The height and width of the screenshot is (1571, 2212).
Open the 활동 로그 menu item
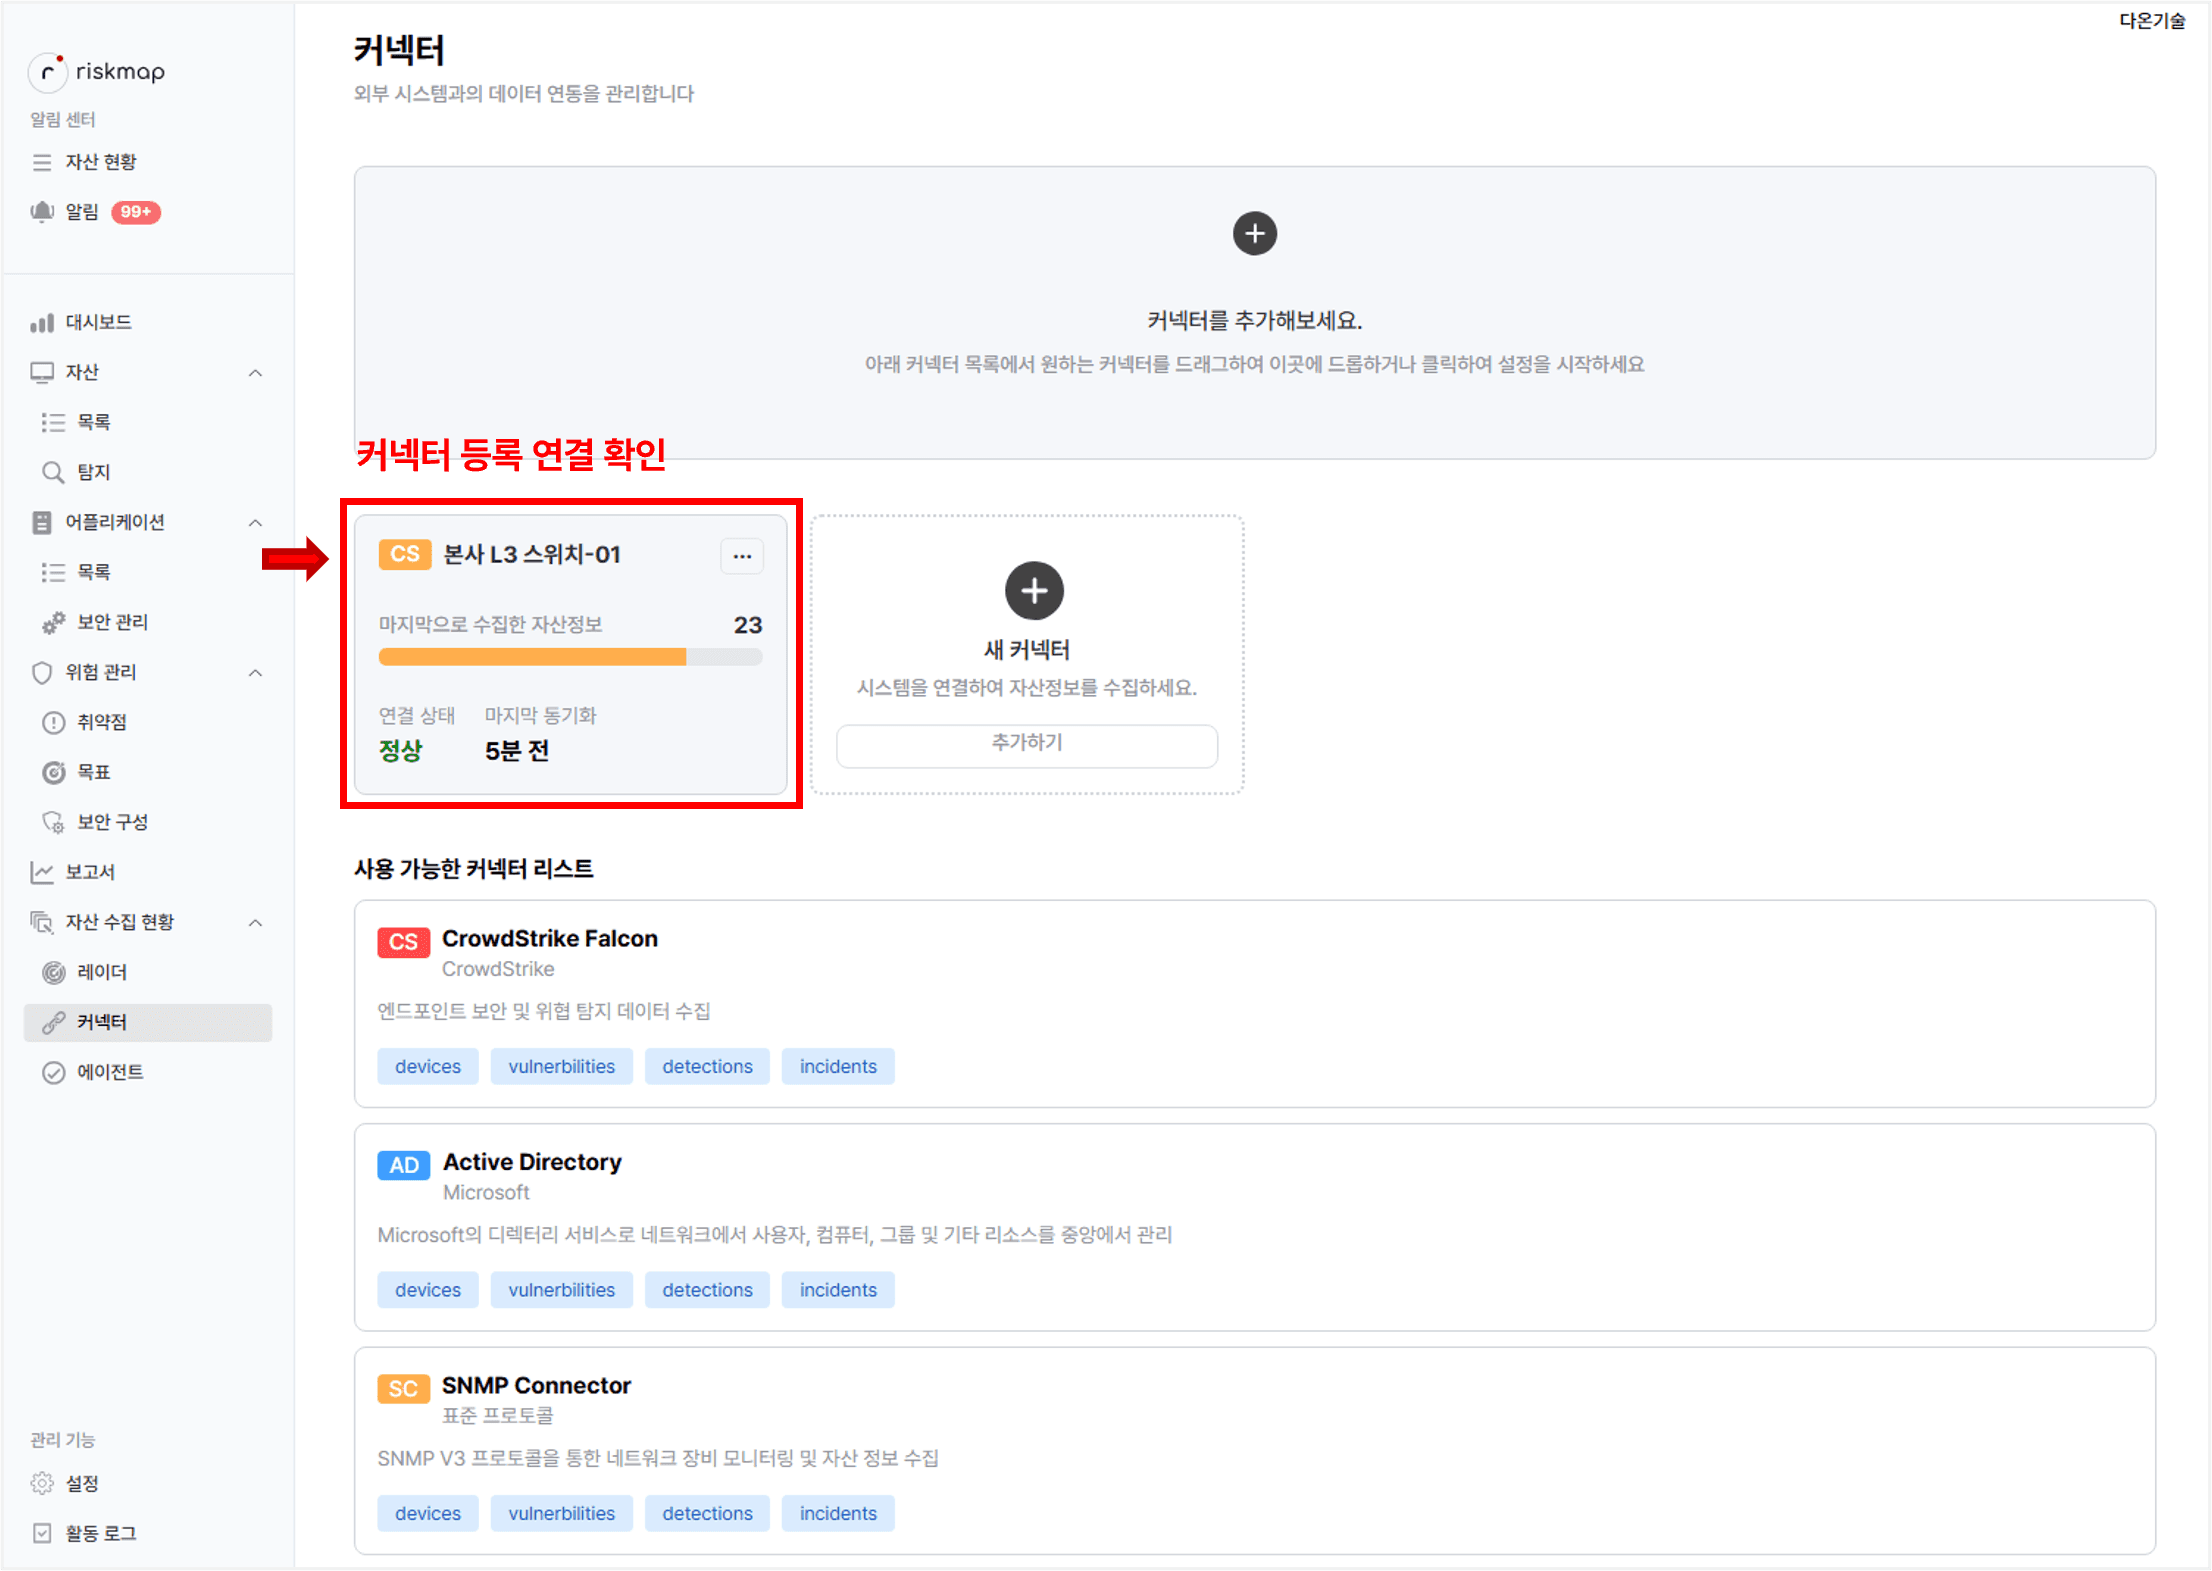tap(100, 1533)
